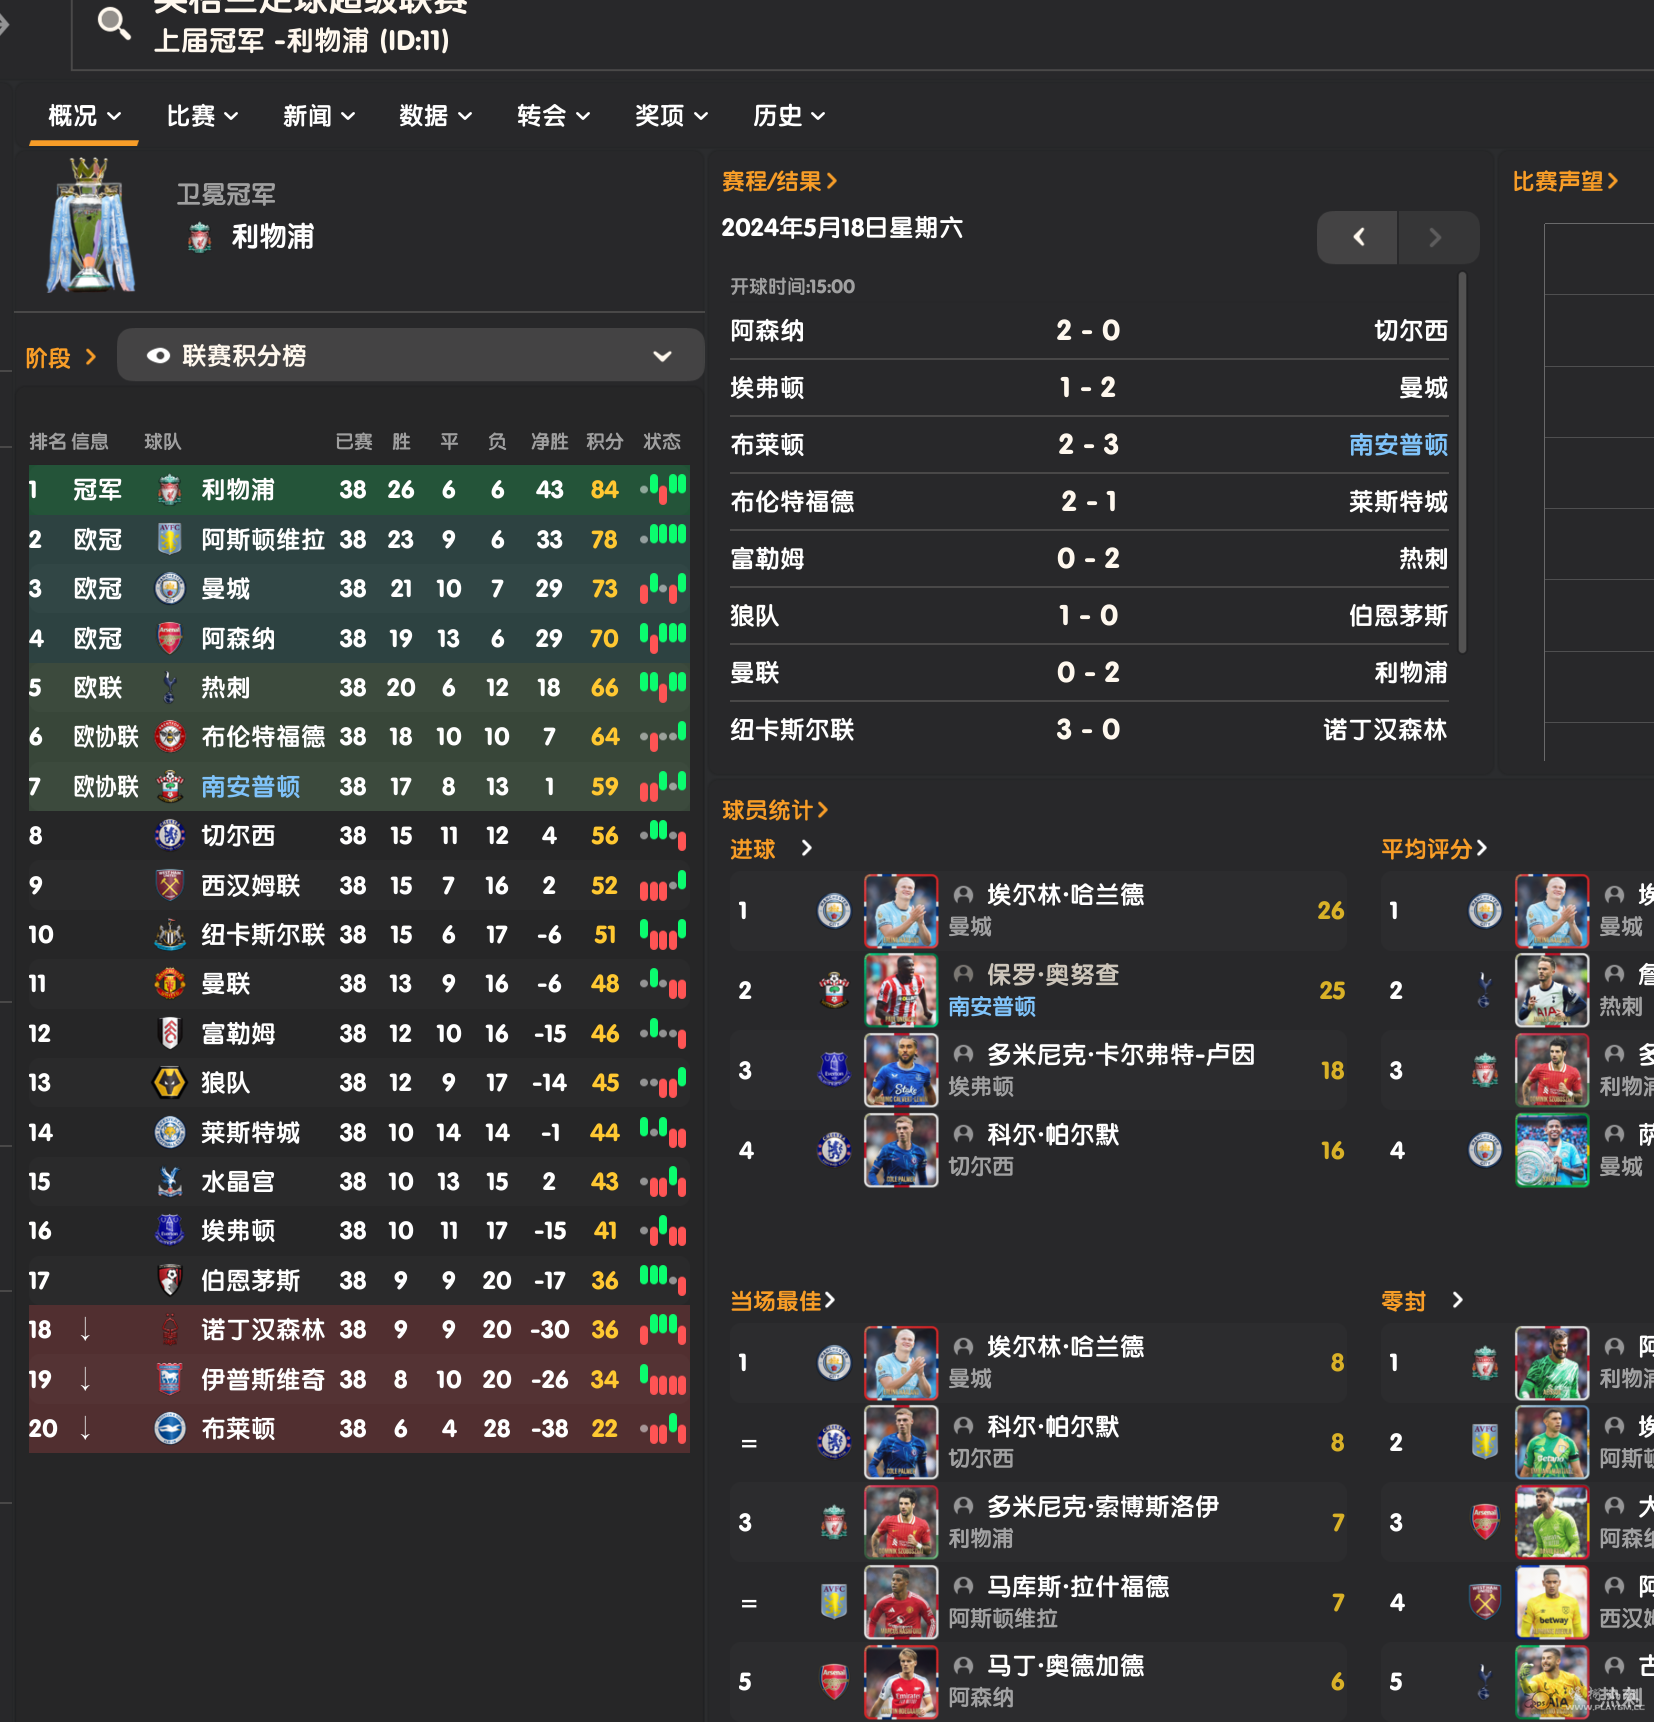Click Liverpool crest in league table row 1
Viewport: 1654px width, 1722px height.
(170, 490)
